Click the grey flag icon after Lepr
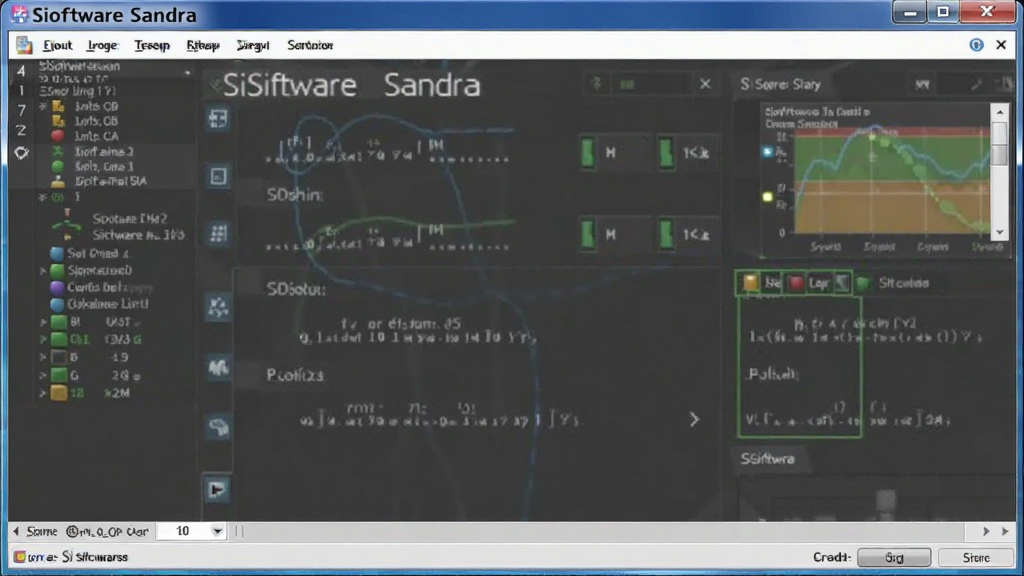Screen dimensions: 1024x576 842,283
